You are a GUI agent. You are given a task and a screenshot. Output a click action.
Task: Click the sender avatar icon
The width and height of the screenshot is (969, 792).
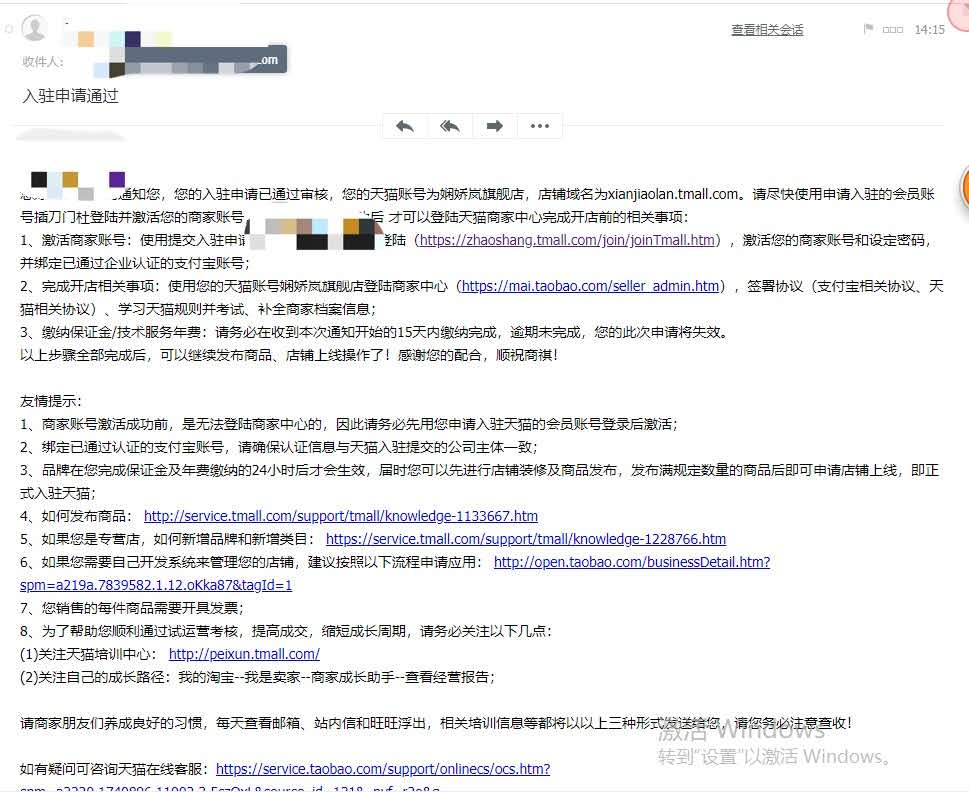[35, 28]
